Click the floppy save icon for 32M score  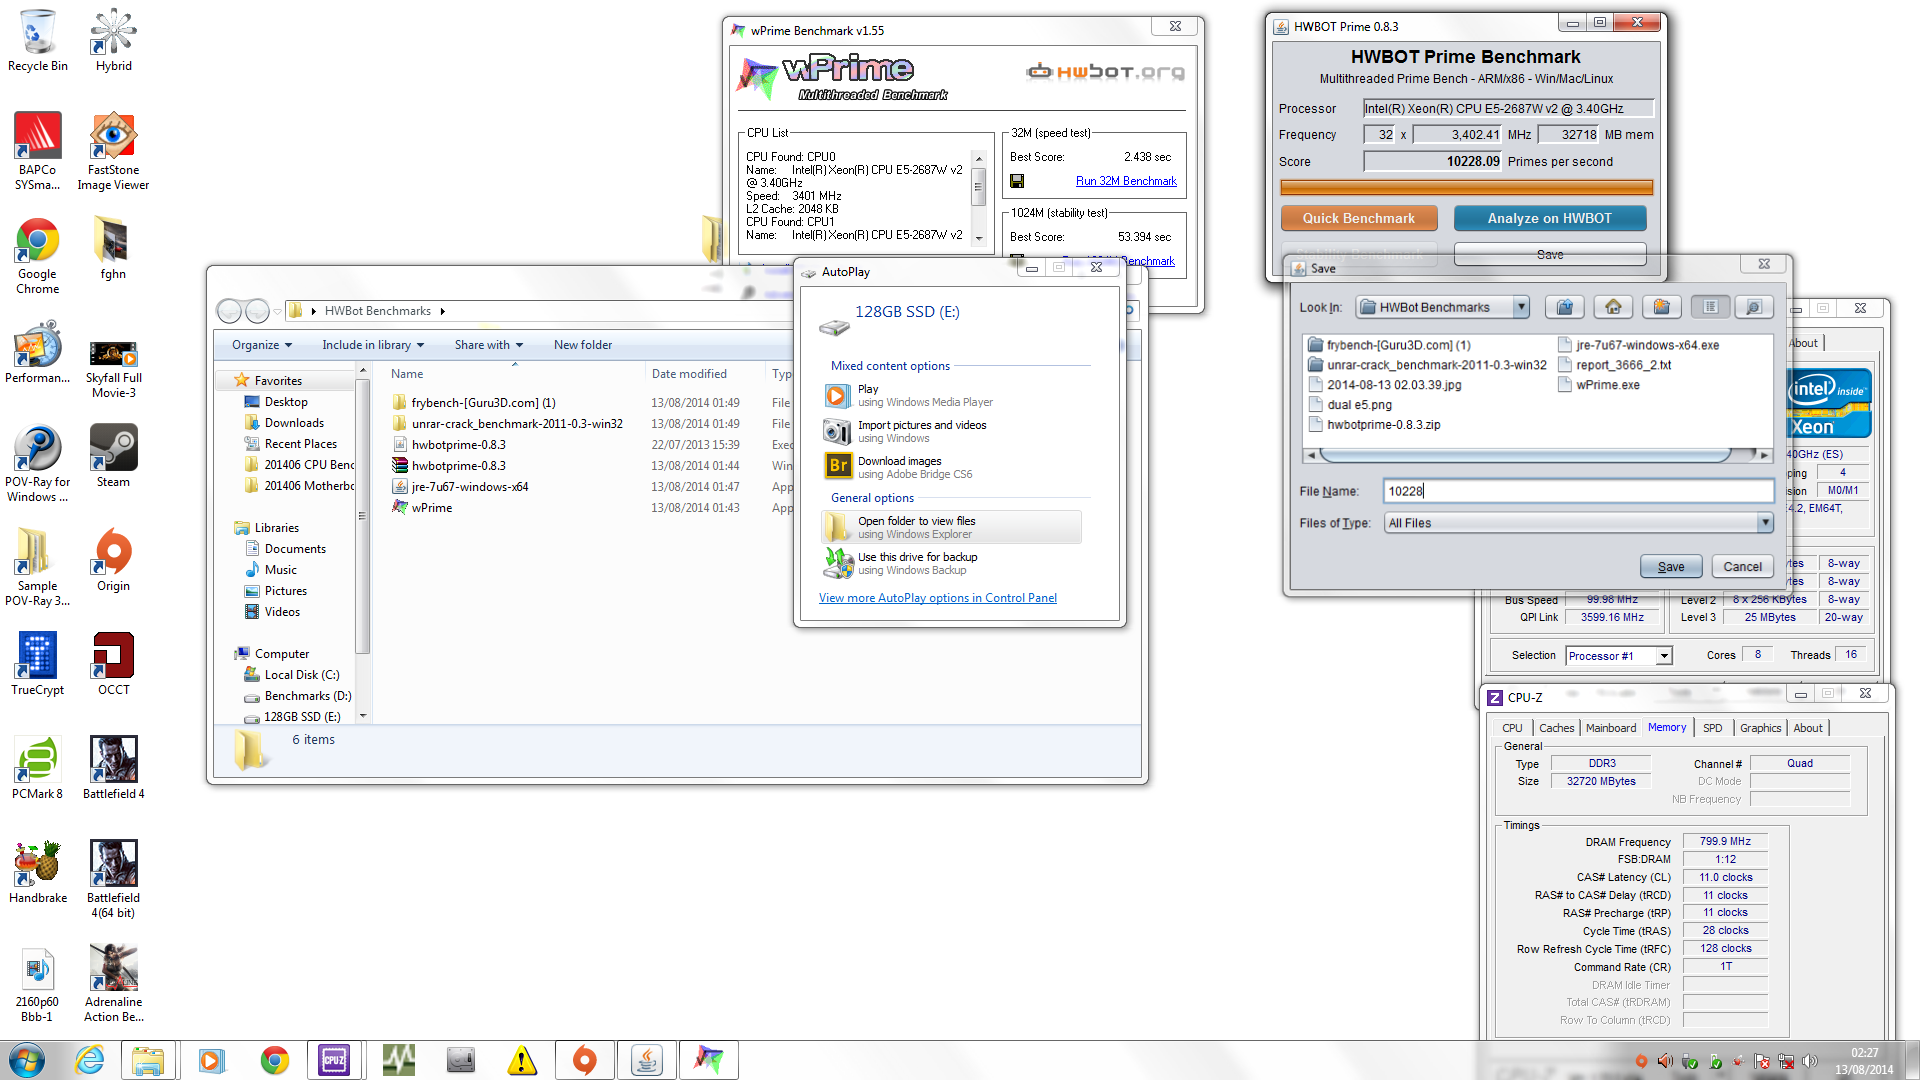click(x=1017, y=181)
